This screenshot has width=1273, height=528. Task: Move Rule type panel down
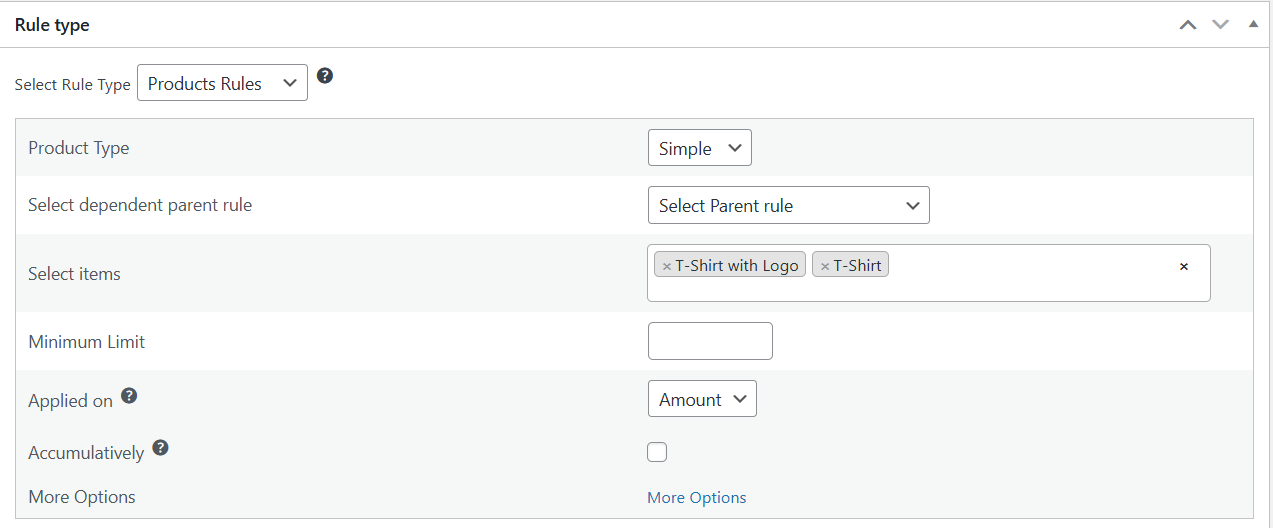coord(1220,24)
